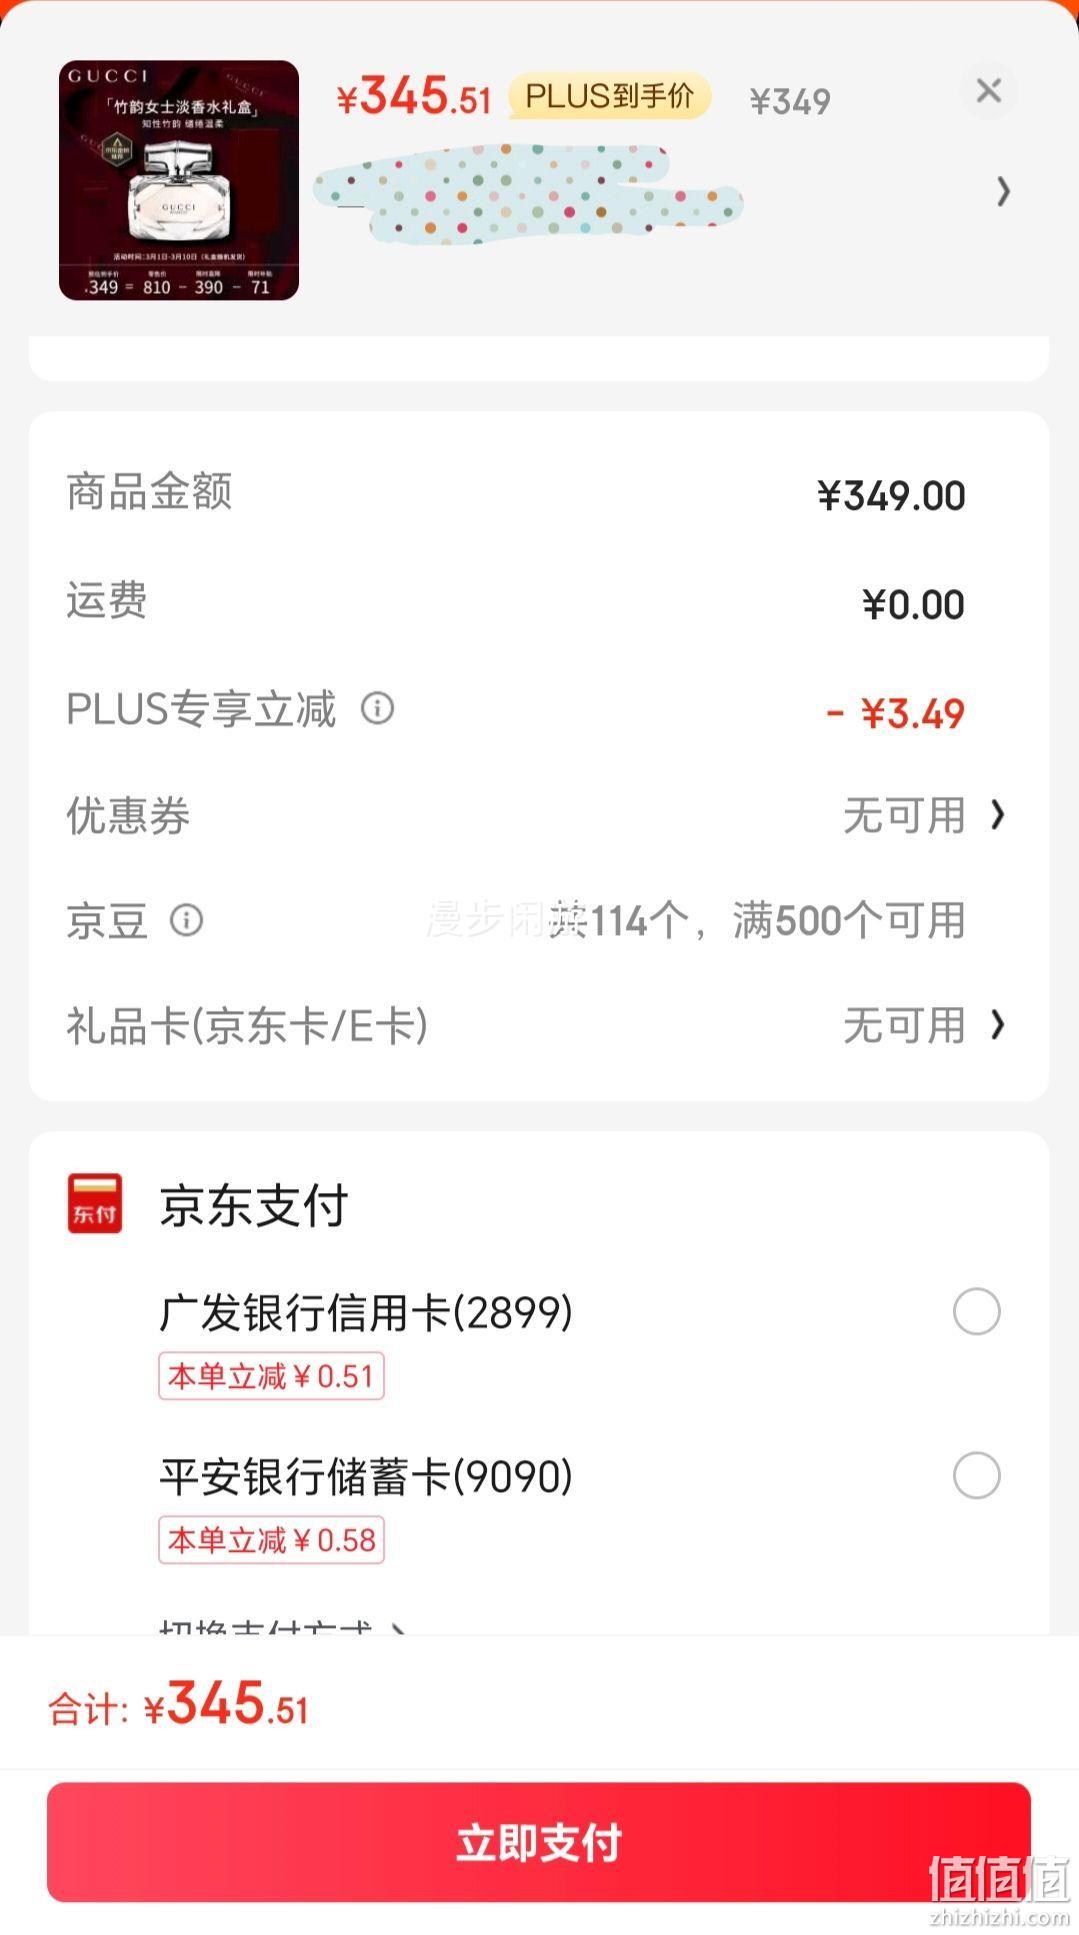
Task: Expand the 礼品卡 无可用 chevron
Action: coord(997,1024)
